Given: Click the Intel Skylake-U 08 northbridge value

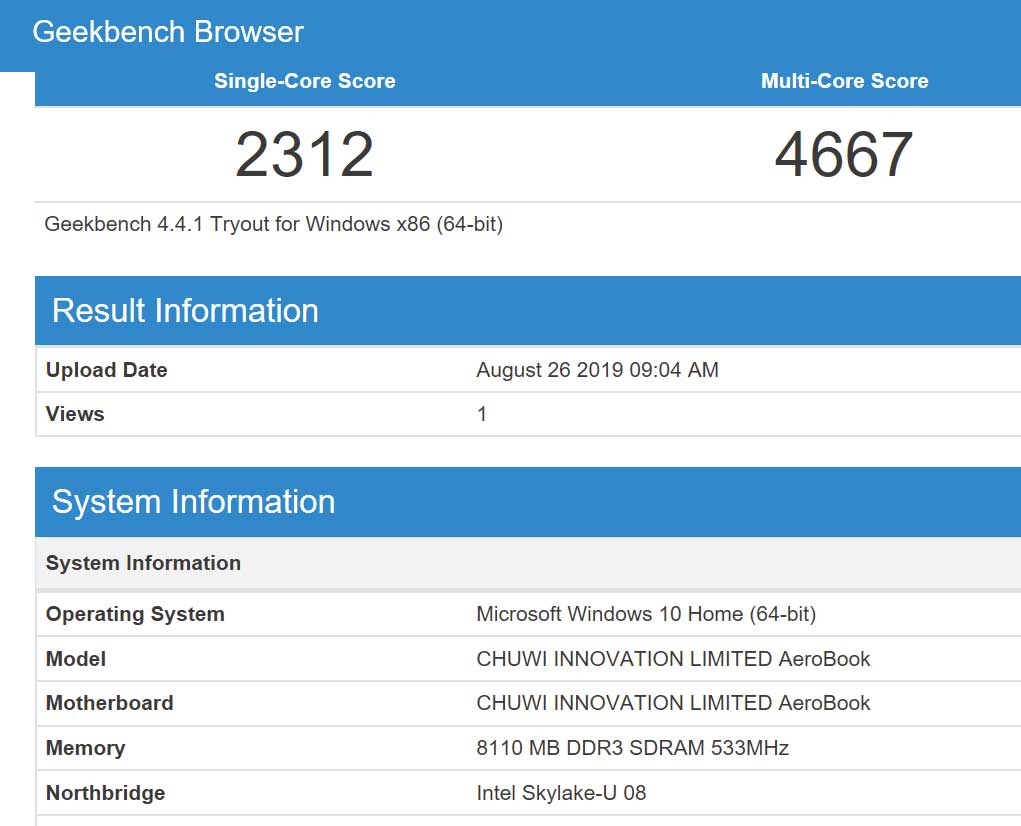Looking at the screenshot, I should [561, 793].
